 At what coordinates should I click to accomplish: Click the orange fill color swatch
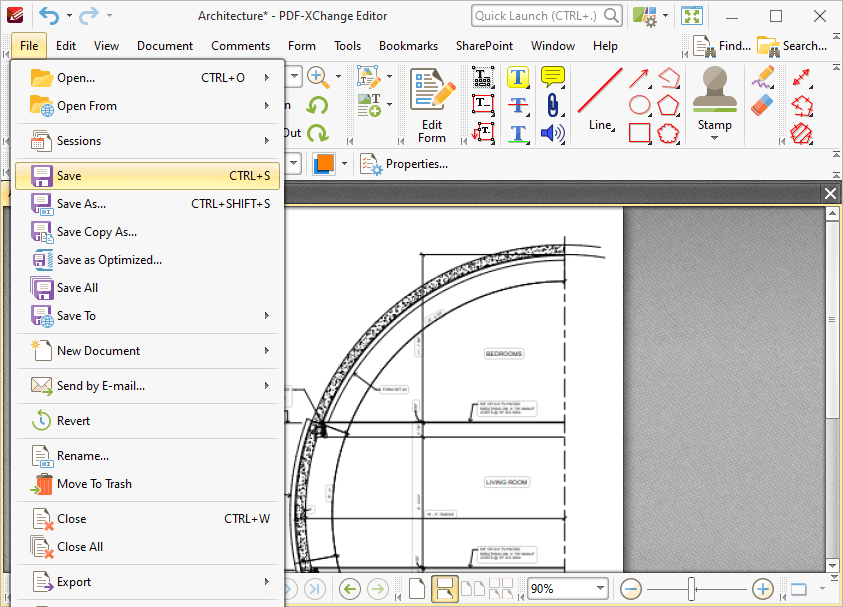coord(324,163)
